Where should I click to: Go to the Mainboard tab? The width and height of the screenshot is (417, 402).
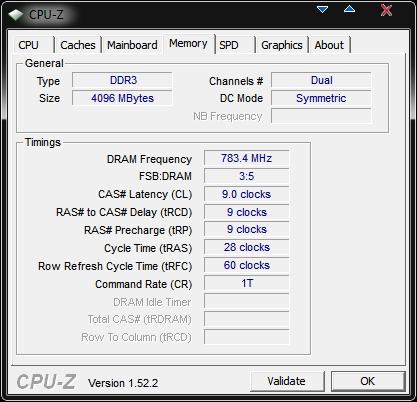click(x=132, y=45)
